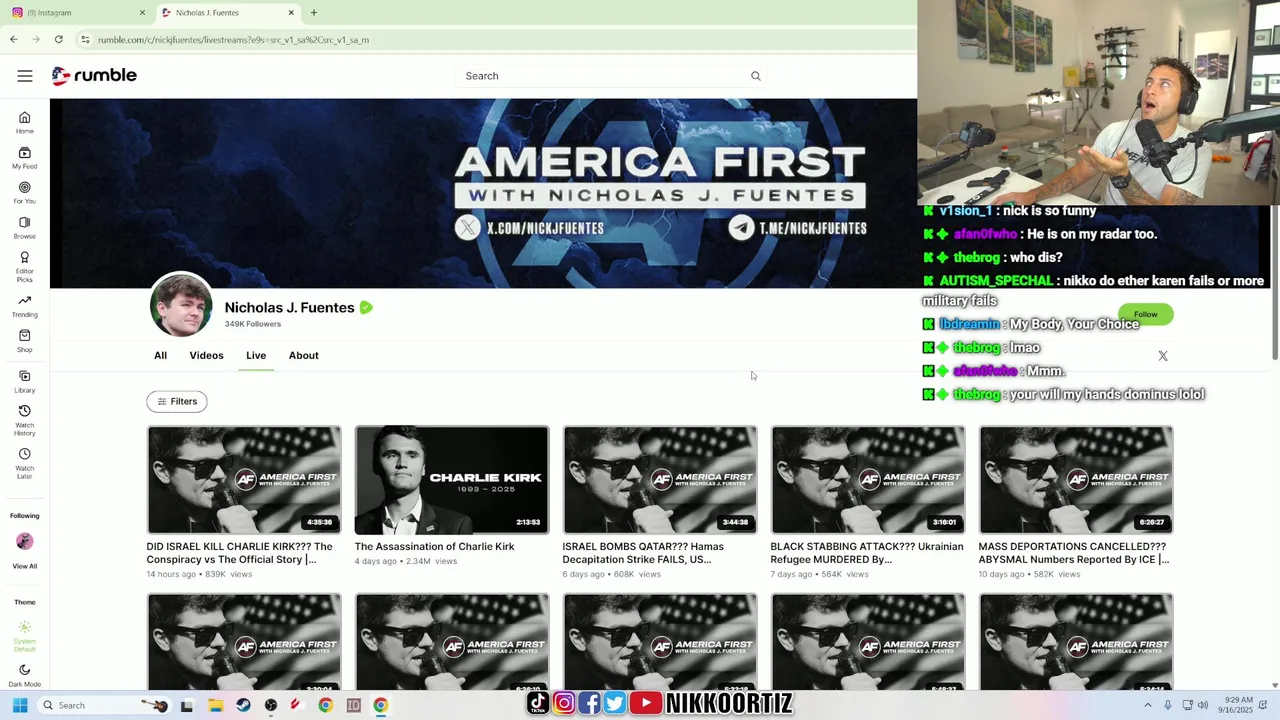Open For You in the sidebar
1280x720 pixels.
point(24,192)
